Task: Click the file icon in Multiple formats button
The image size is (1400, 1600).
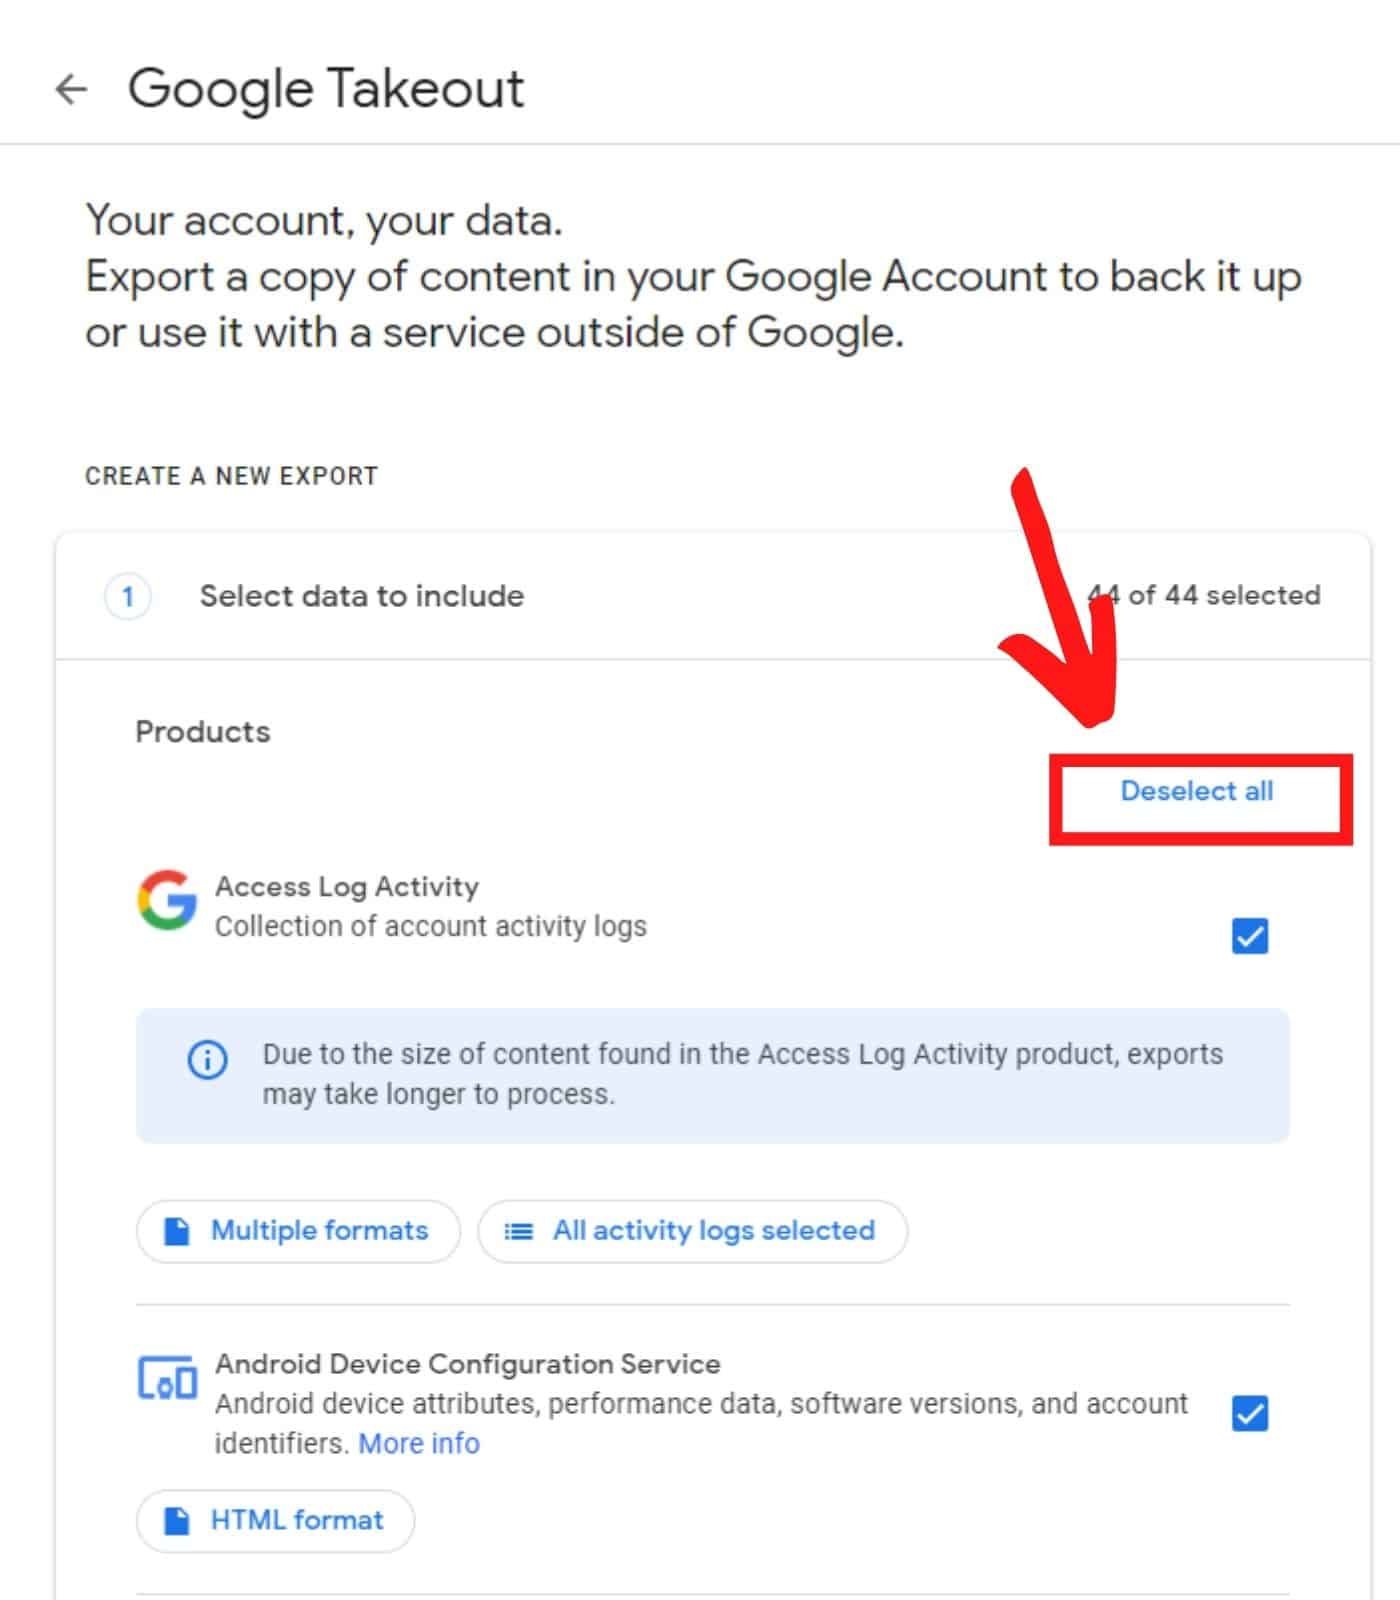Action: point(177,1231)
